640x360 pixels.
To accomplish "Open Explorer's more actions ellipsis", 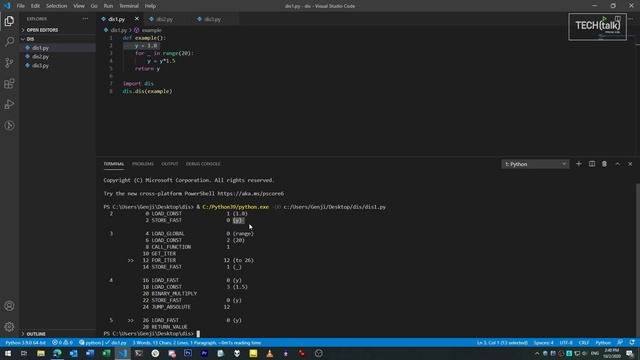I will 85,19.
